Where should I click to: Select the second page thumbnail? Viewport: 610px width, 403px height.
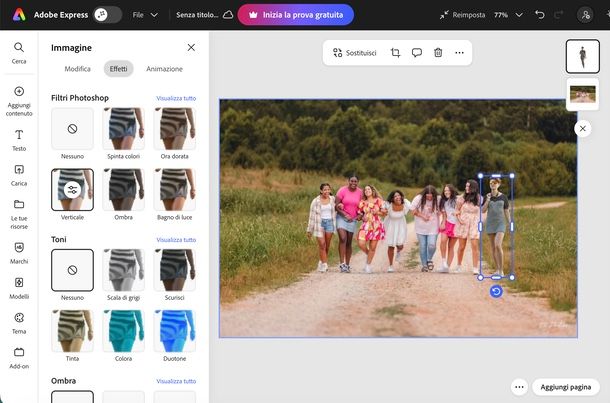581,94
